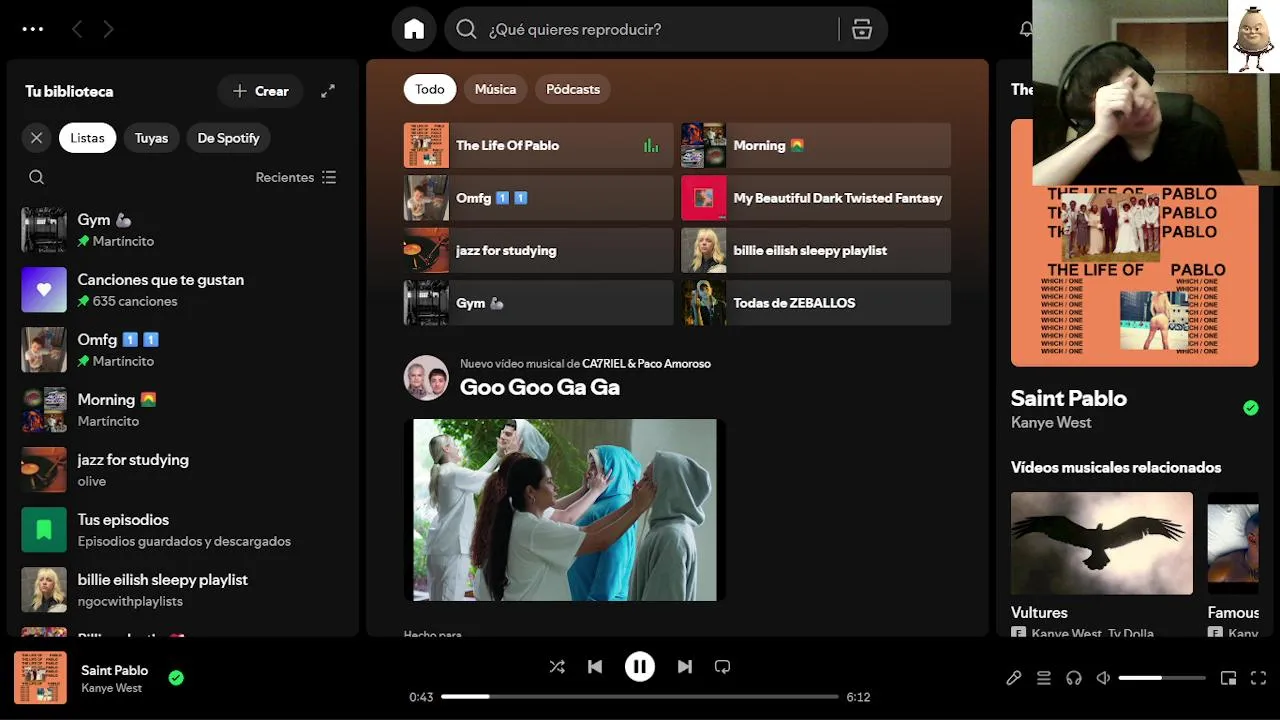
Task: Open billie eilish sleepy playlist home card
Action: point(816,250)
